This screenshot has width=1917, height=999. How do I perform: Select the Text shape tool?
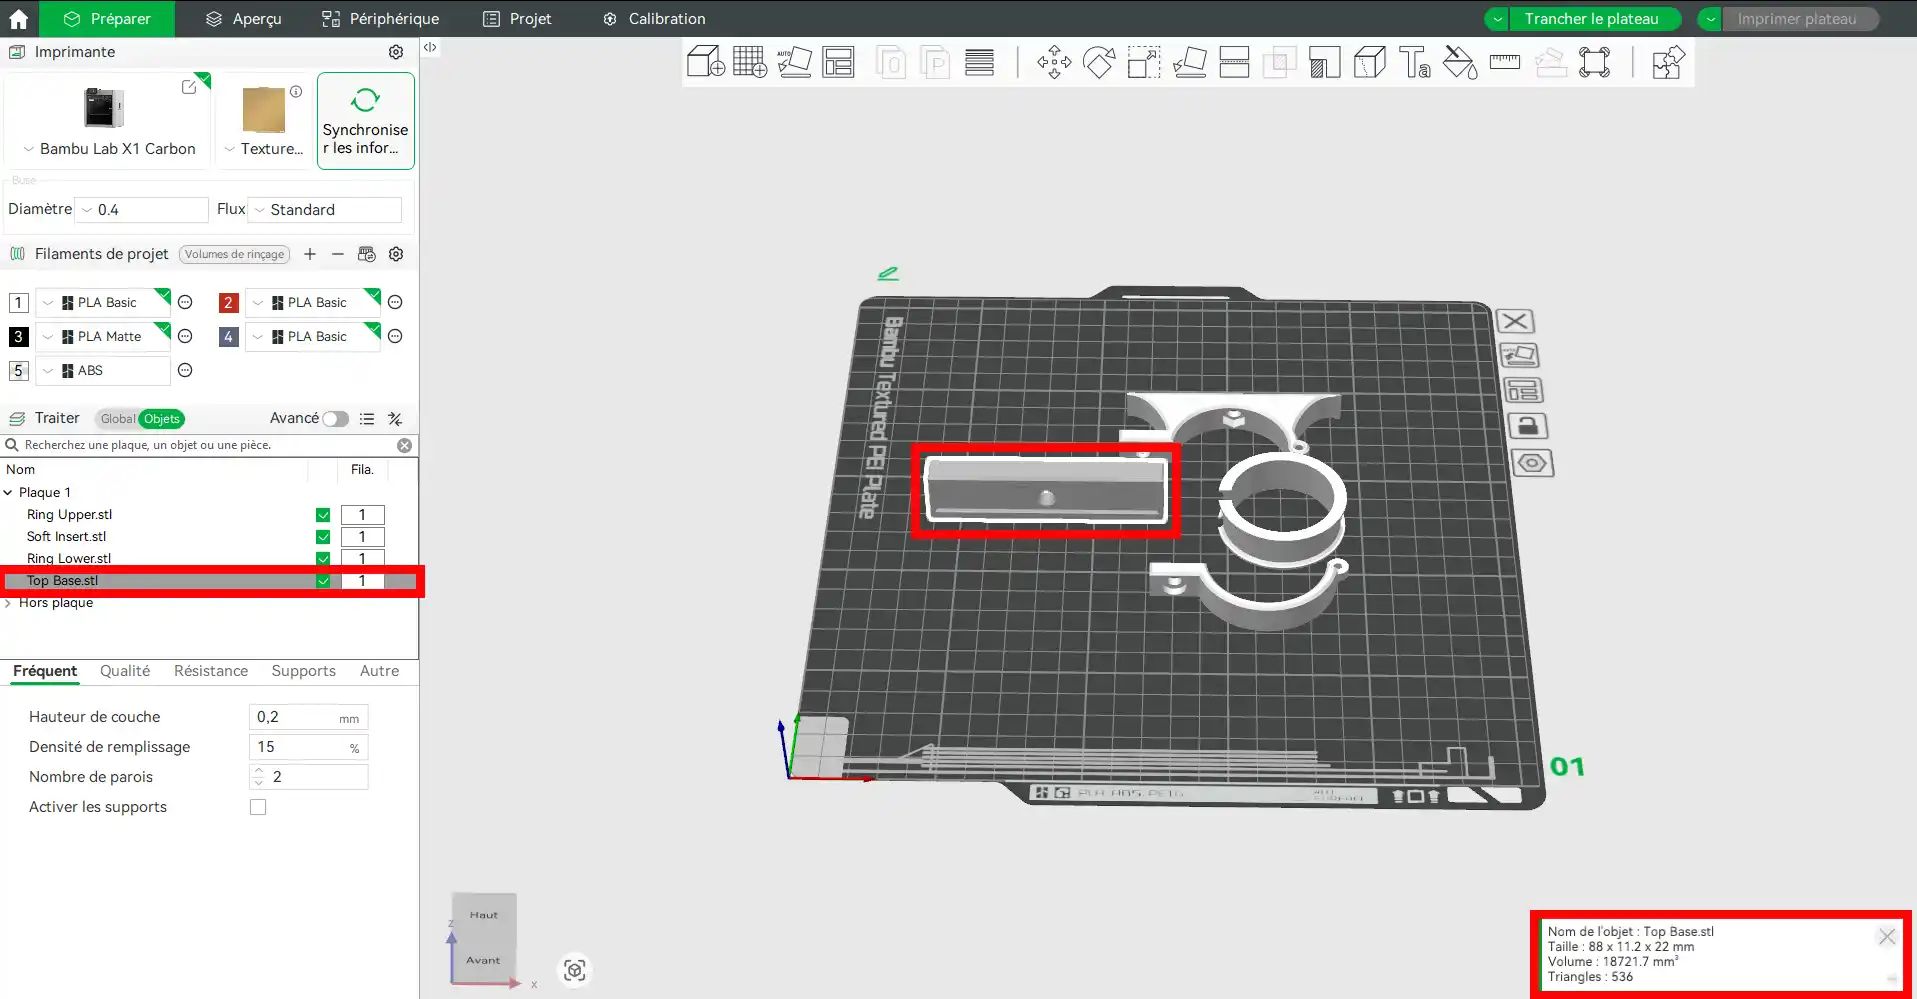click(1415, 63)
